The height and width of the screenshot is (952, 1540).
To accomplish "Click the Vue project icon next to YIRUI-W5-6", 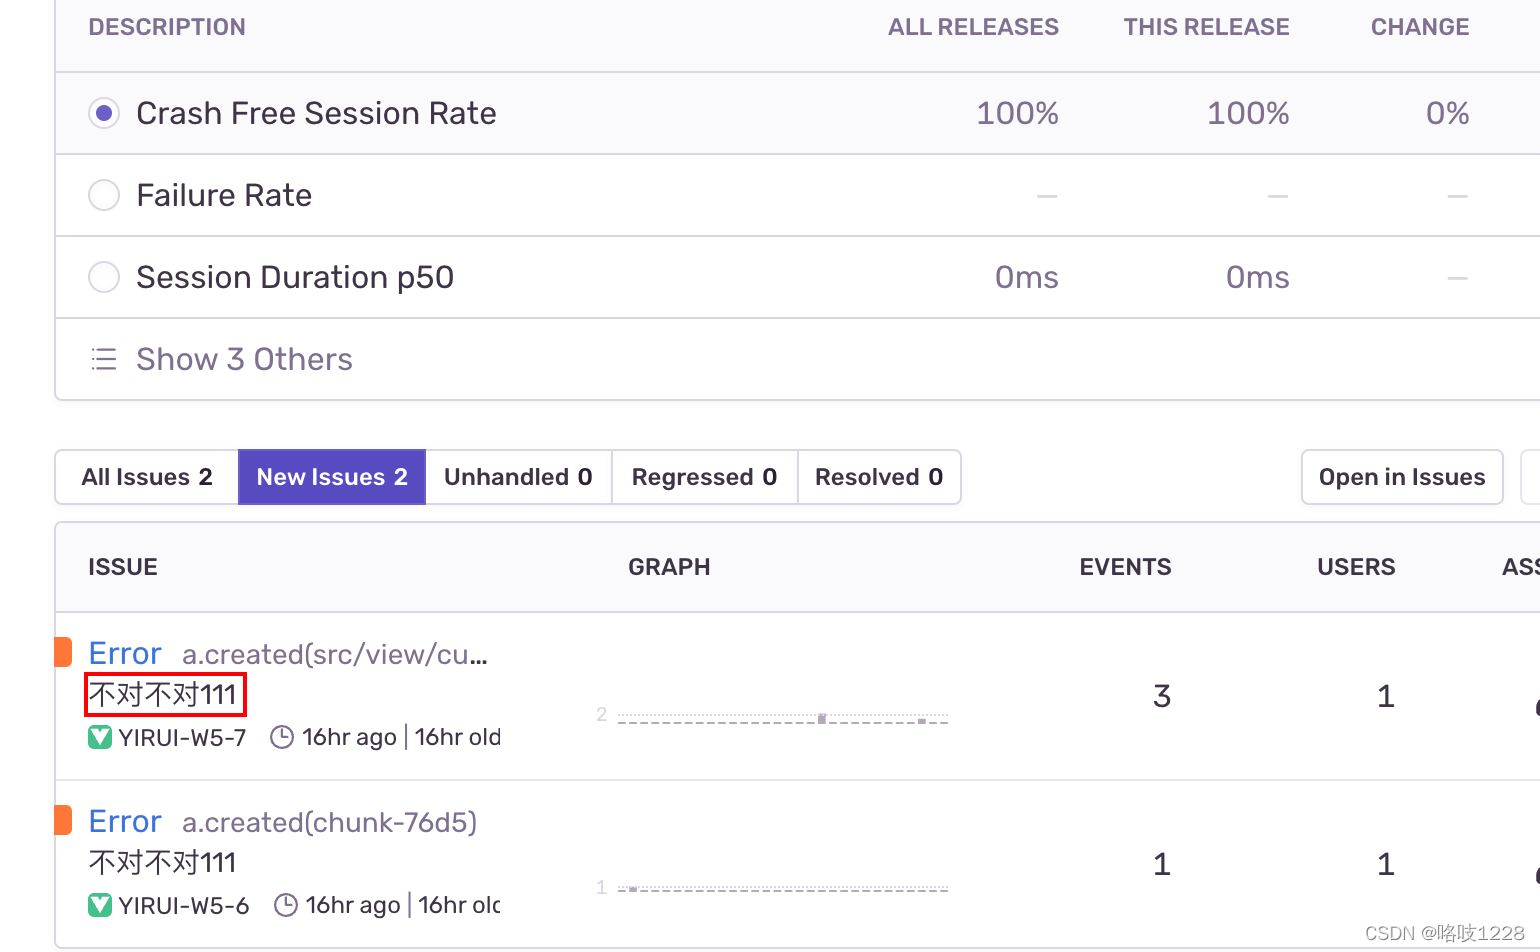I will point(100,906).
